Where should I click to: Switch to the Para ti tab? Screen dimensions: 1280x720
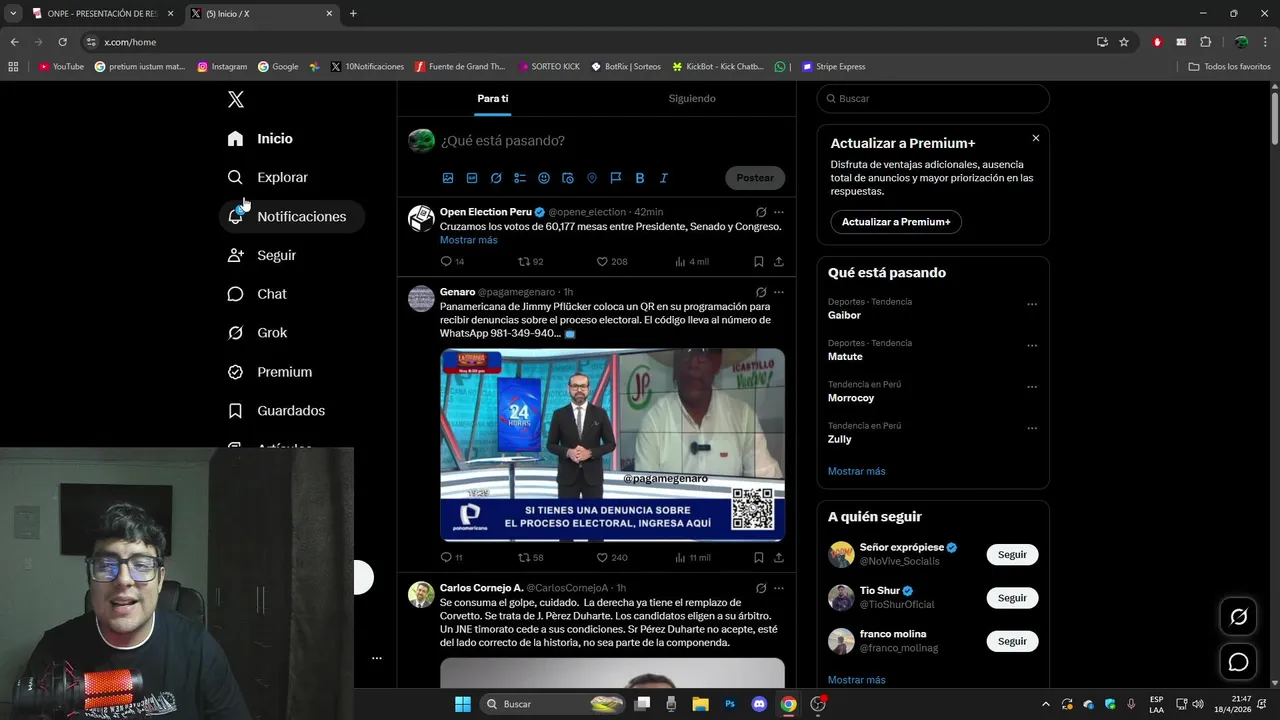(493, 98)
